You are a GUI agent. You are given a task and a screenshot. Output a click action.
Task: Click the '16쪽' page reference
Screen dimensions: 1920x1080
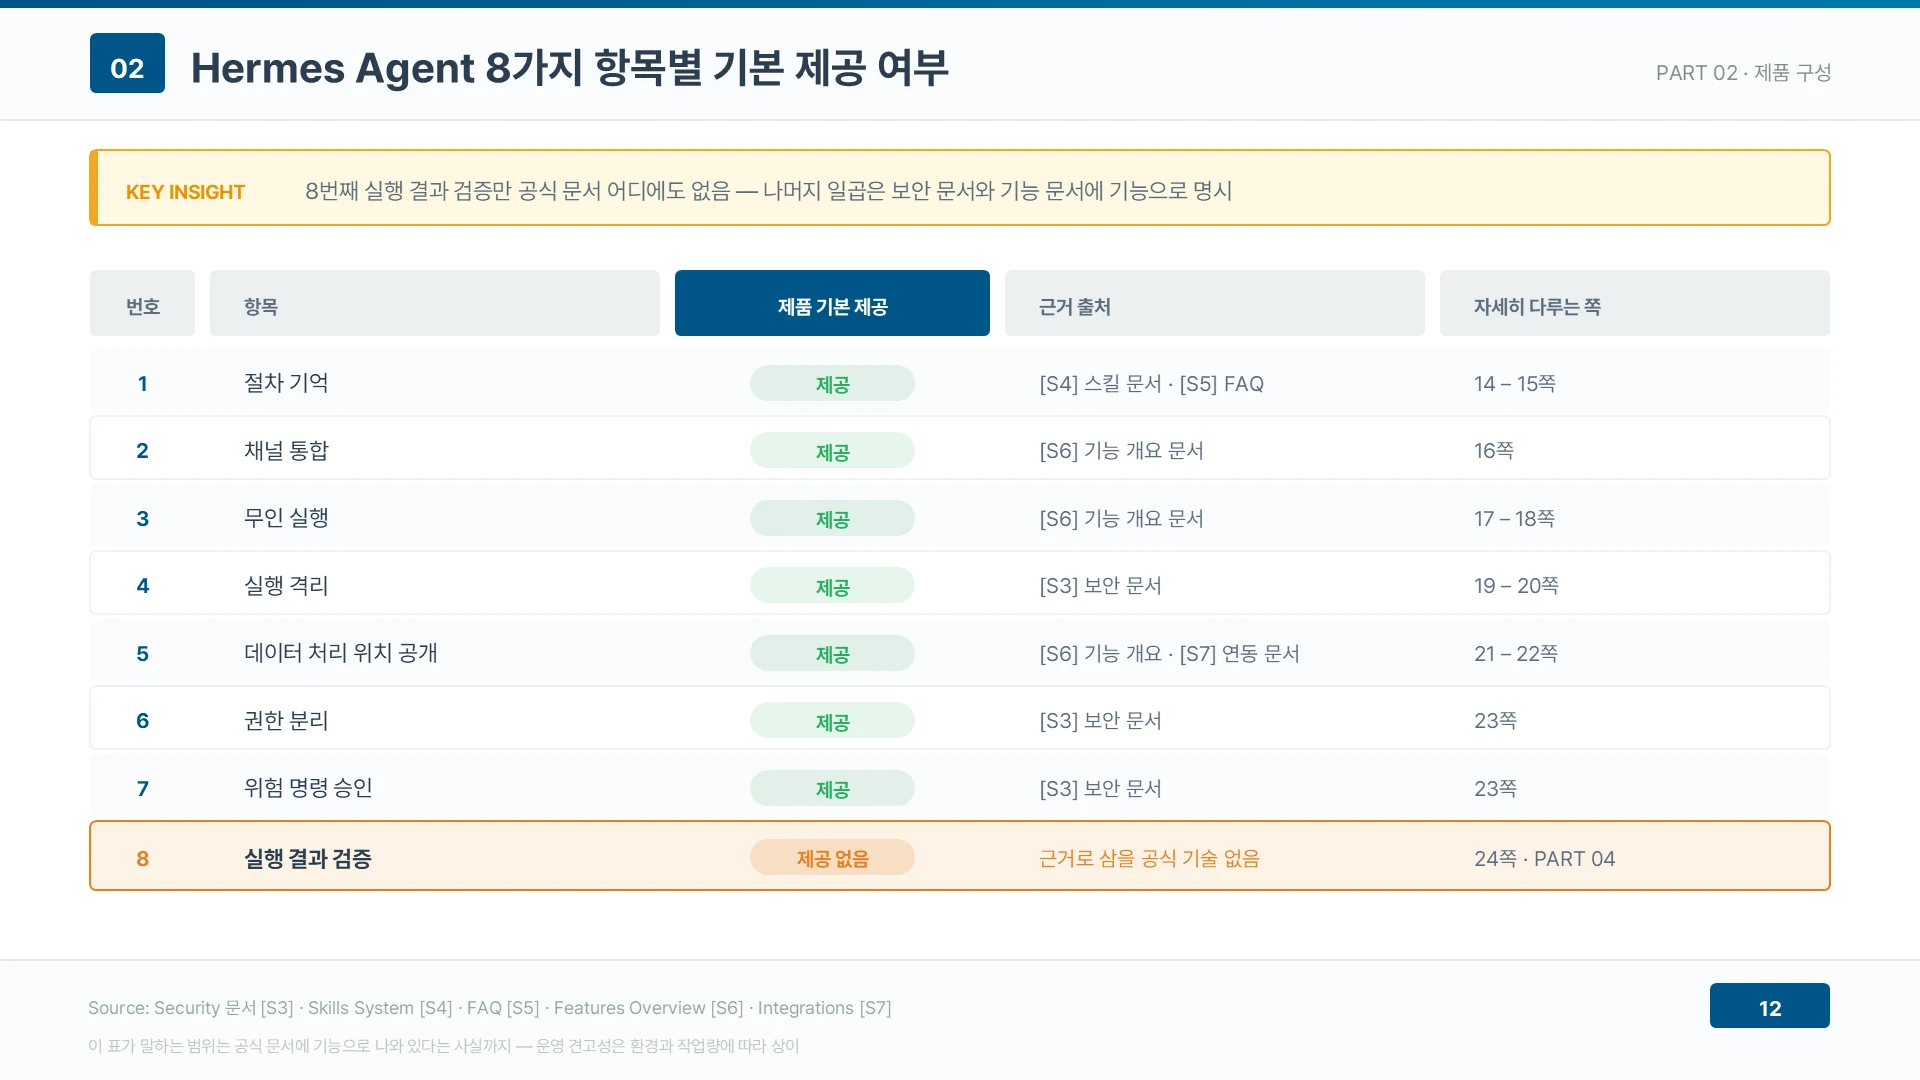click(x=1494, y=451)
